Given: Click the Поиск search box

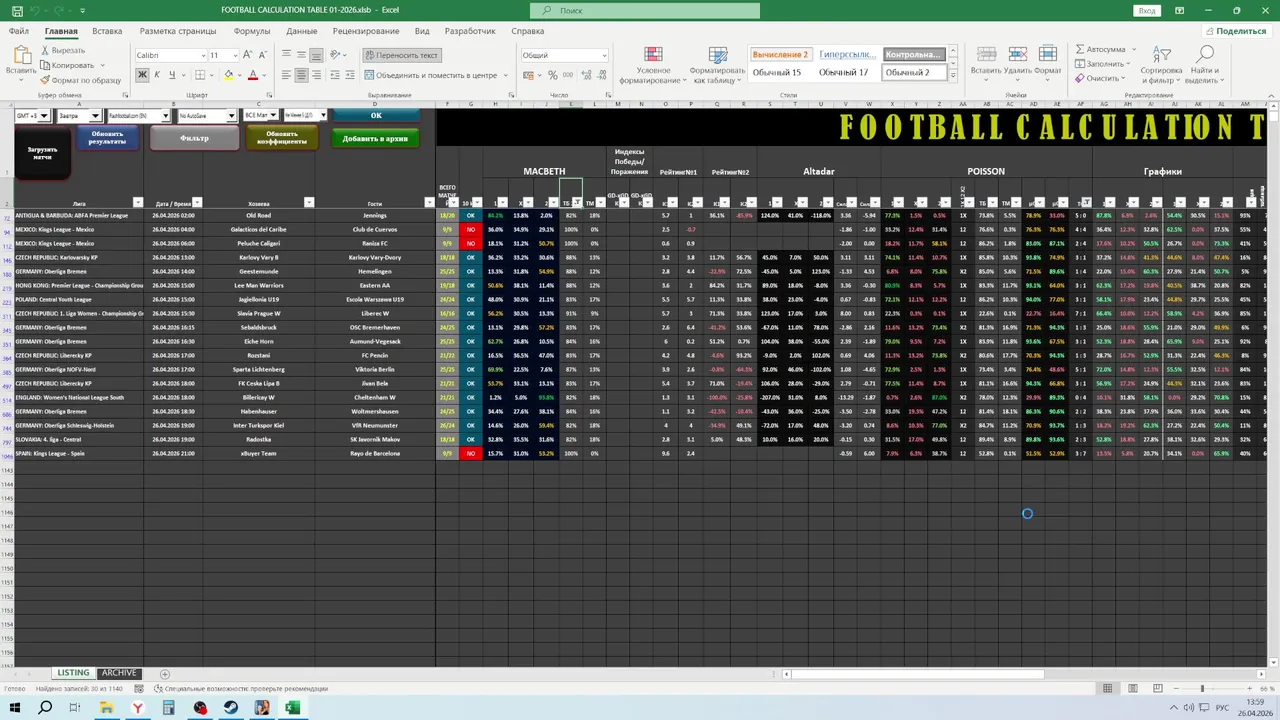Looking at the screenshot, I should 645,10.
